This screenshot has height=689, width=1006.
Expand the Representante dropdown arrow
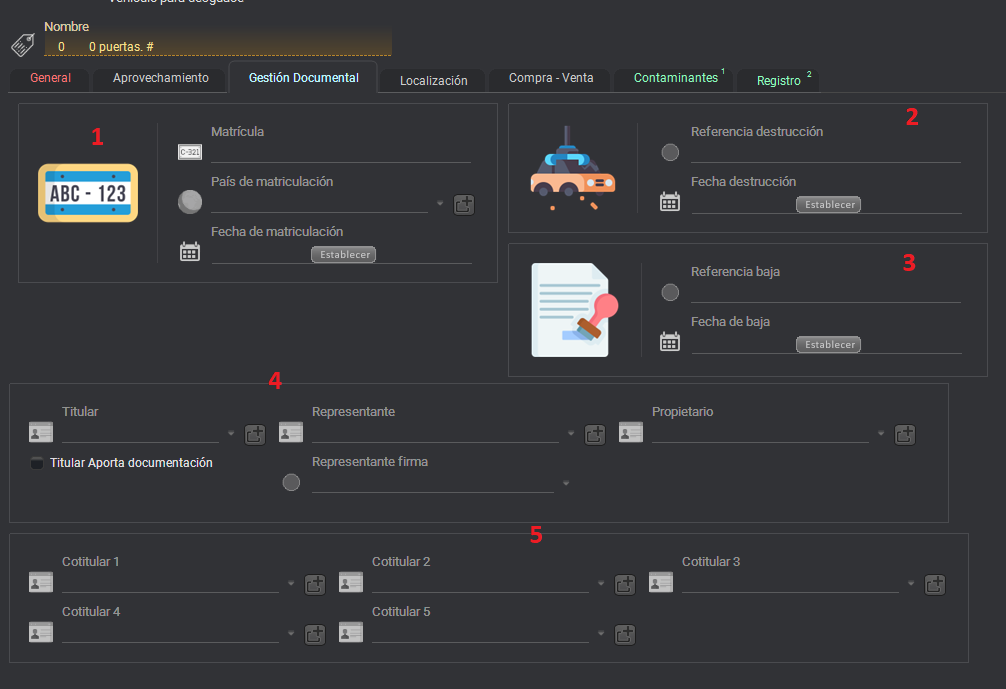tap(572, 434)
